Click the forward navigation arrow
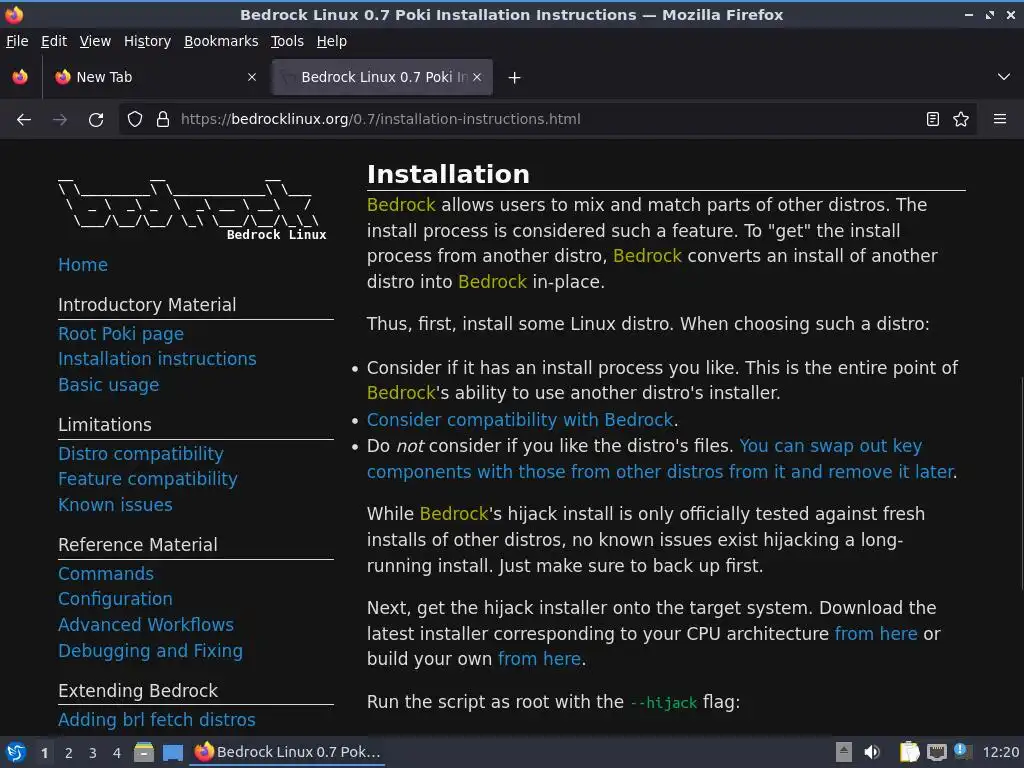 (60, 120)
